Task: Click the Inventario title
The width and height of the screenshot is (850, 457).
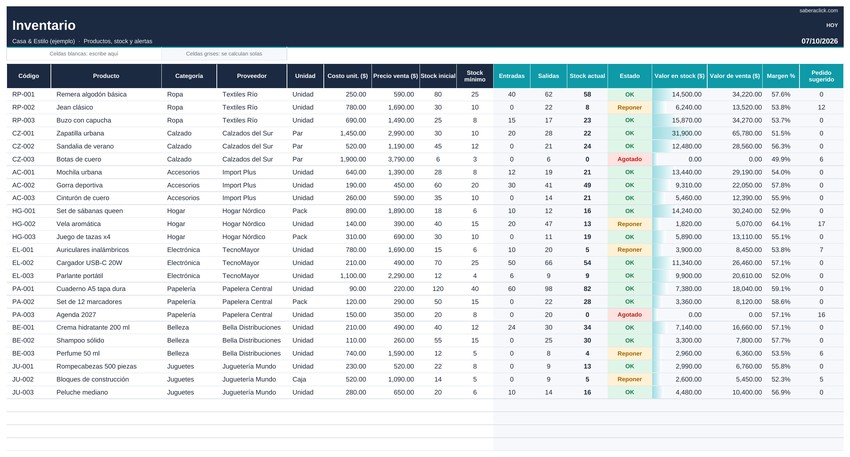Action: (44, 25)
